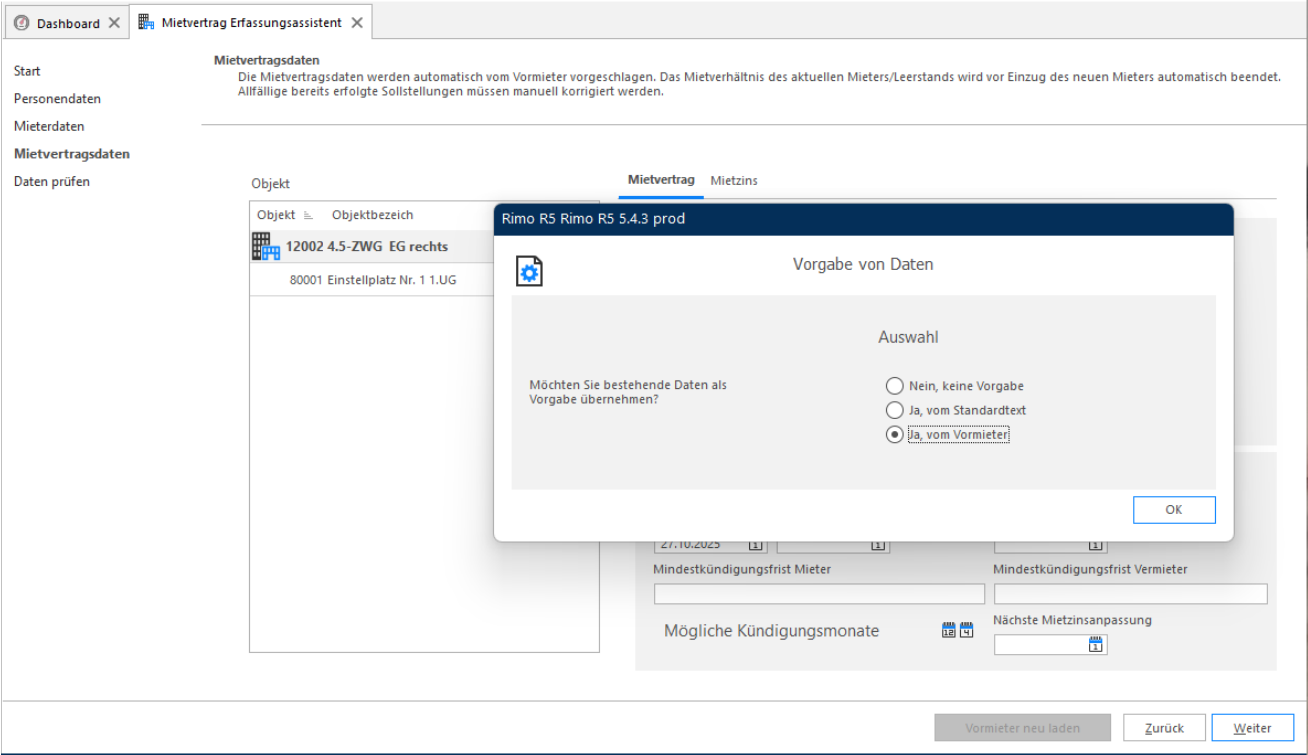This screenshot has height=755, width=1308.
Task: Close the Mietvertrag Erfassungsassistent tab
Action: pos(357,23)
